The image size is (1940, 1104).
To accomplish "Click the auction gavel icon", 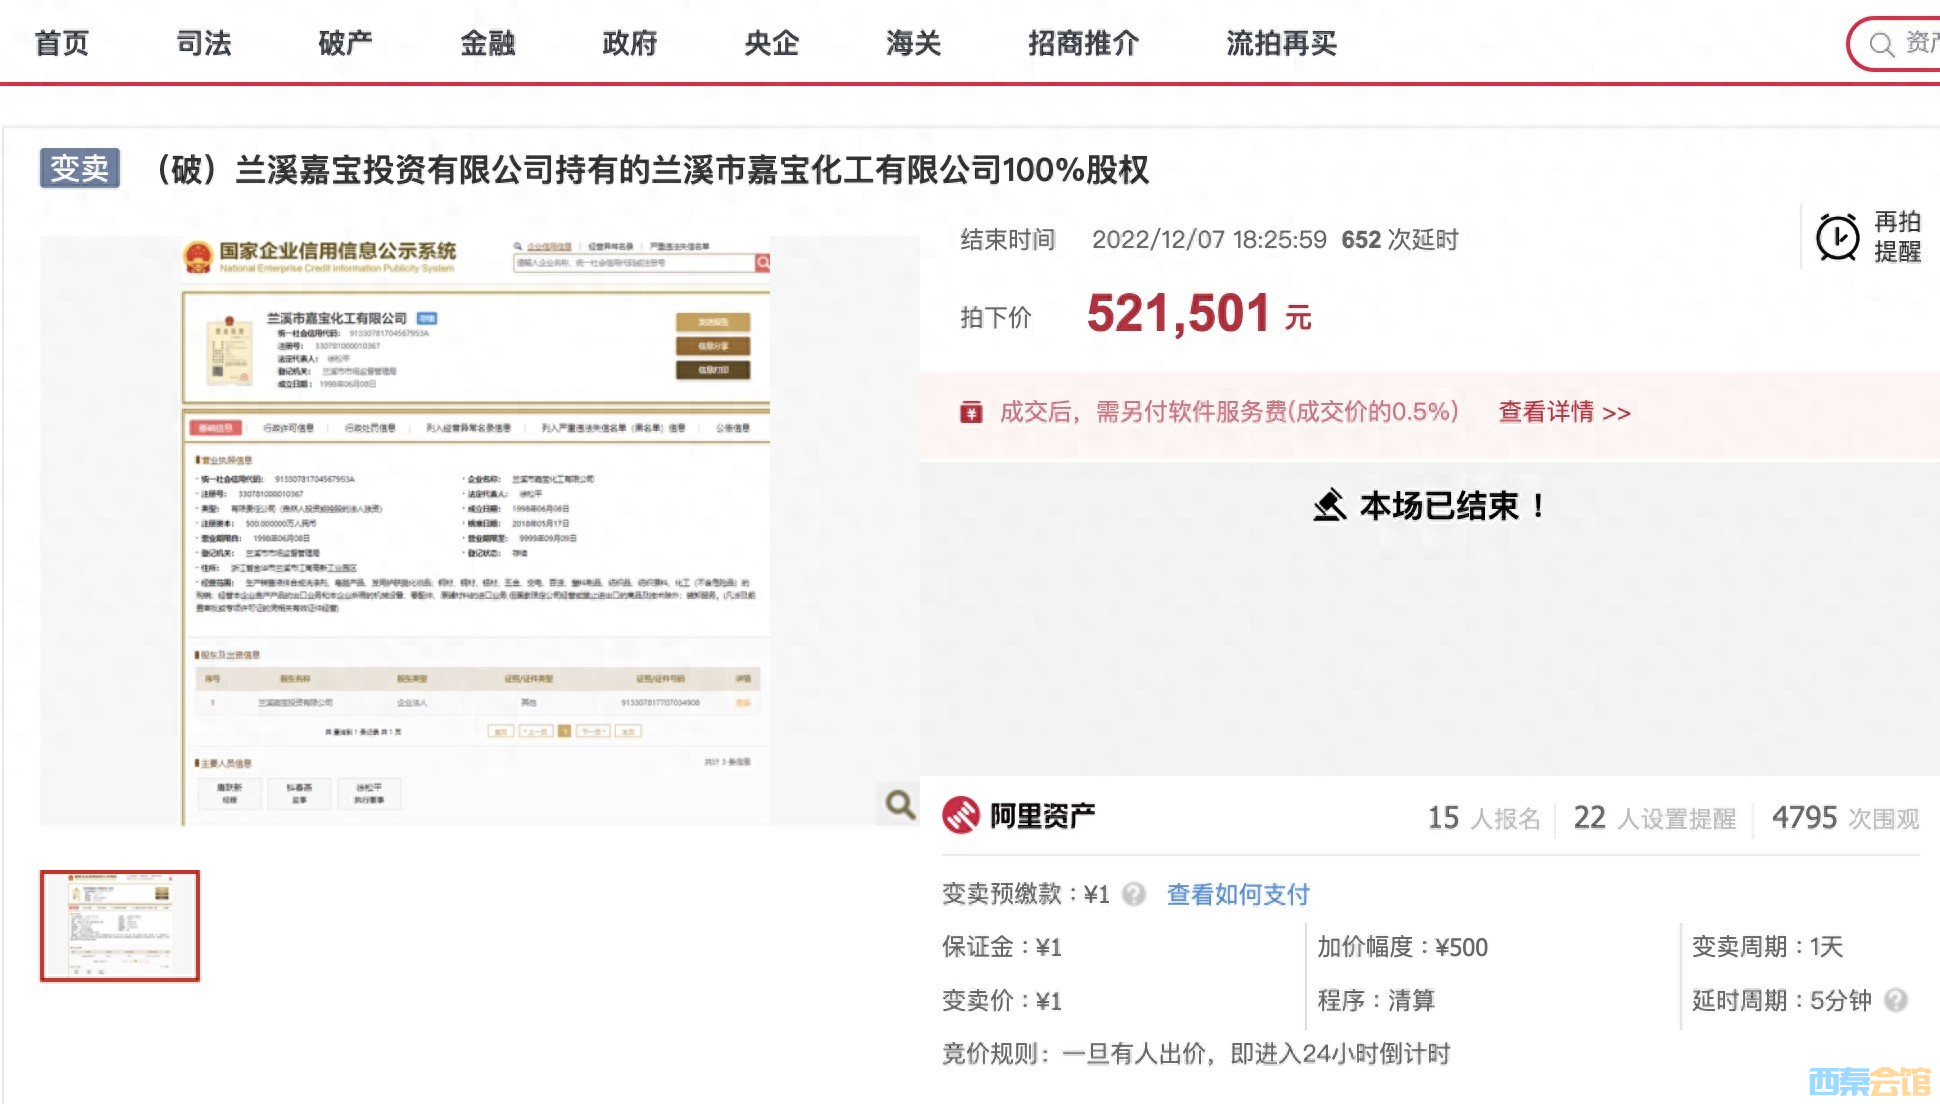I will tap(1329, 506).
